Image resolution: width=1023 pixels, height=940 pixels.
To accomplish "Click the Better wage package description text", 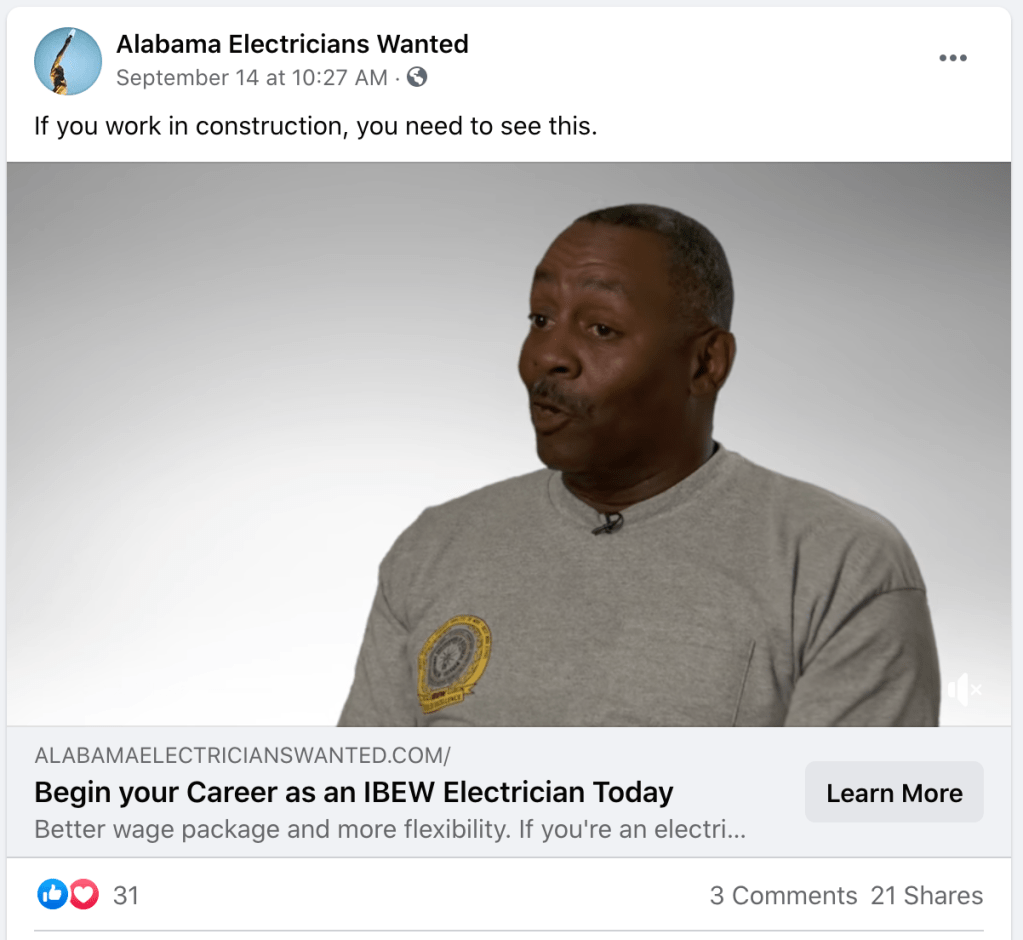I will click(389, 830).
